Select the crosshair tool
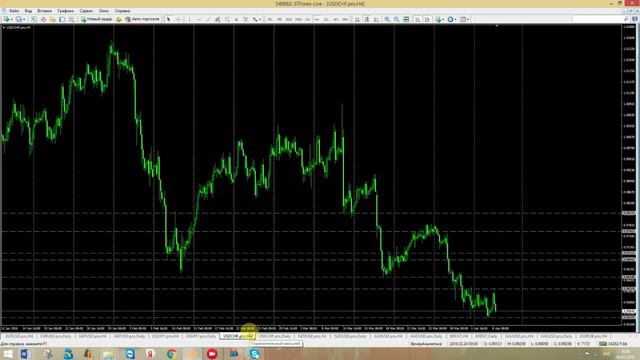Image resolution: width=640 pixels, height=360 pixels. coord(178,19)
